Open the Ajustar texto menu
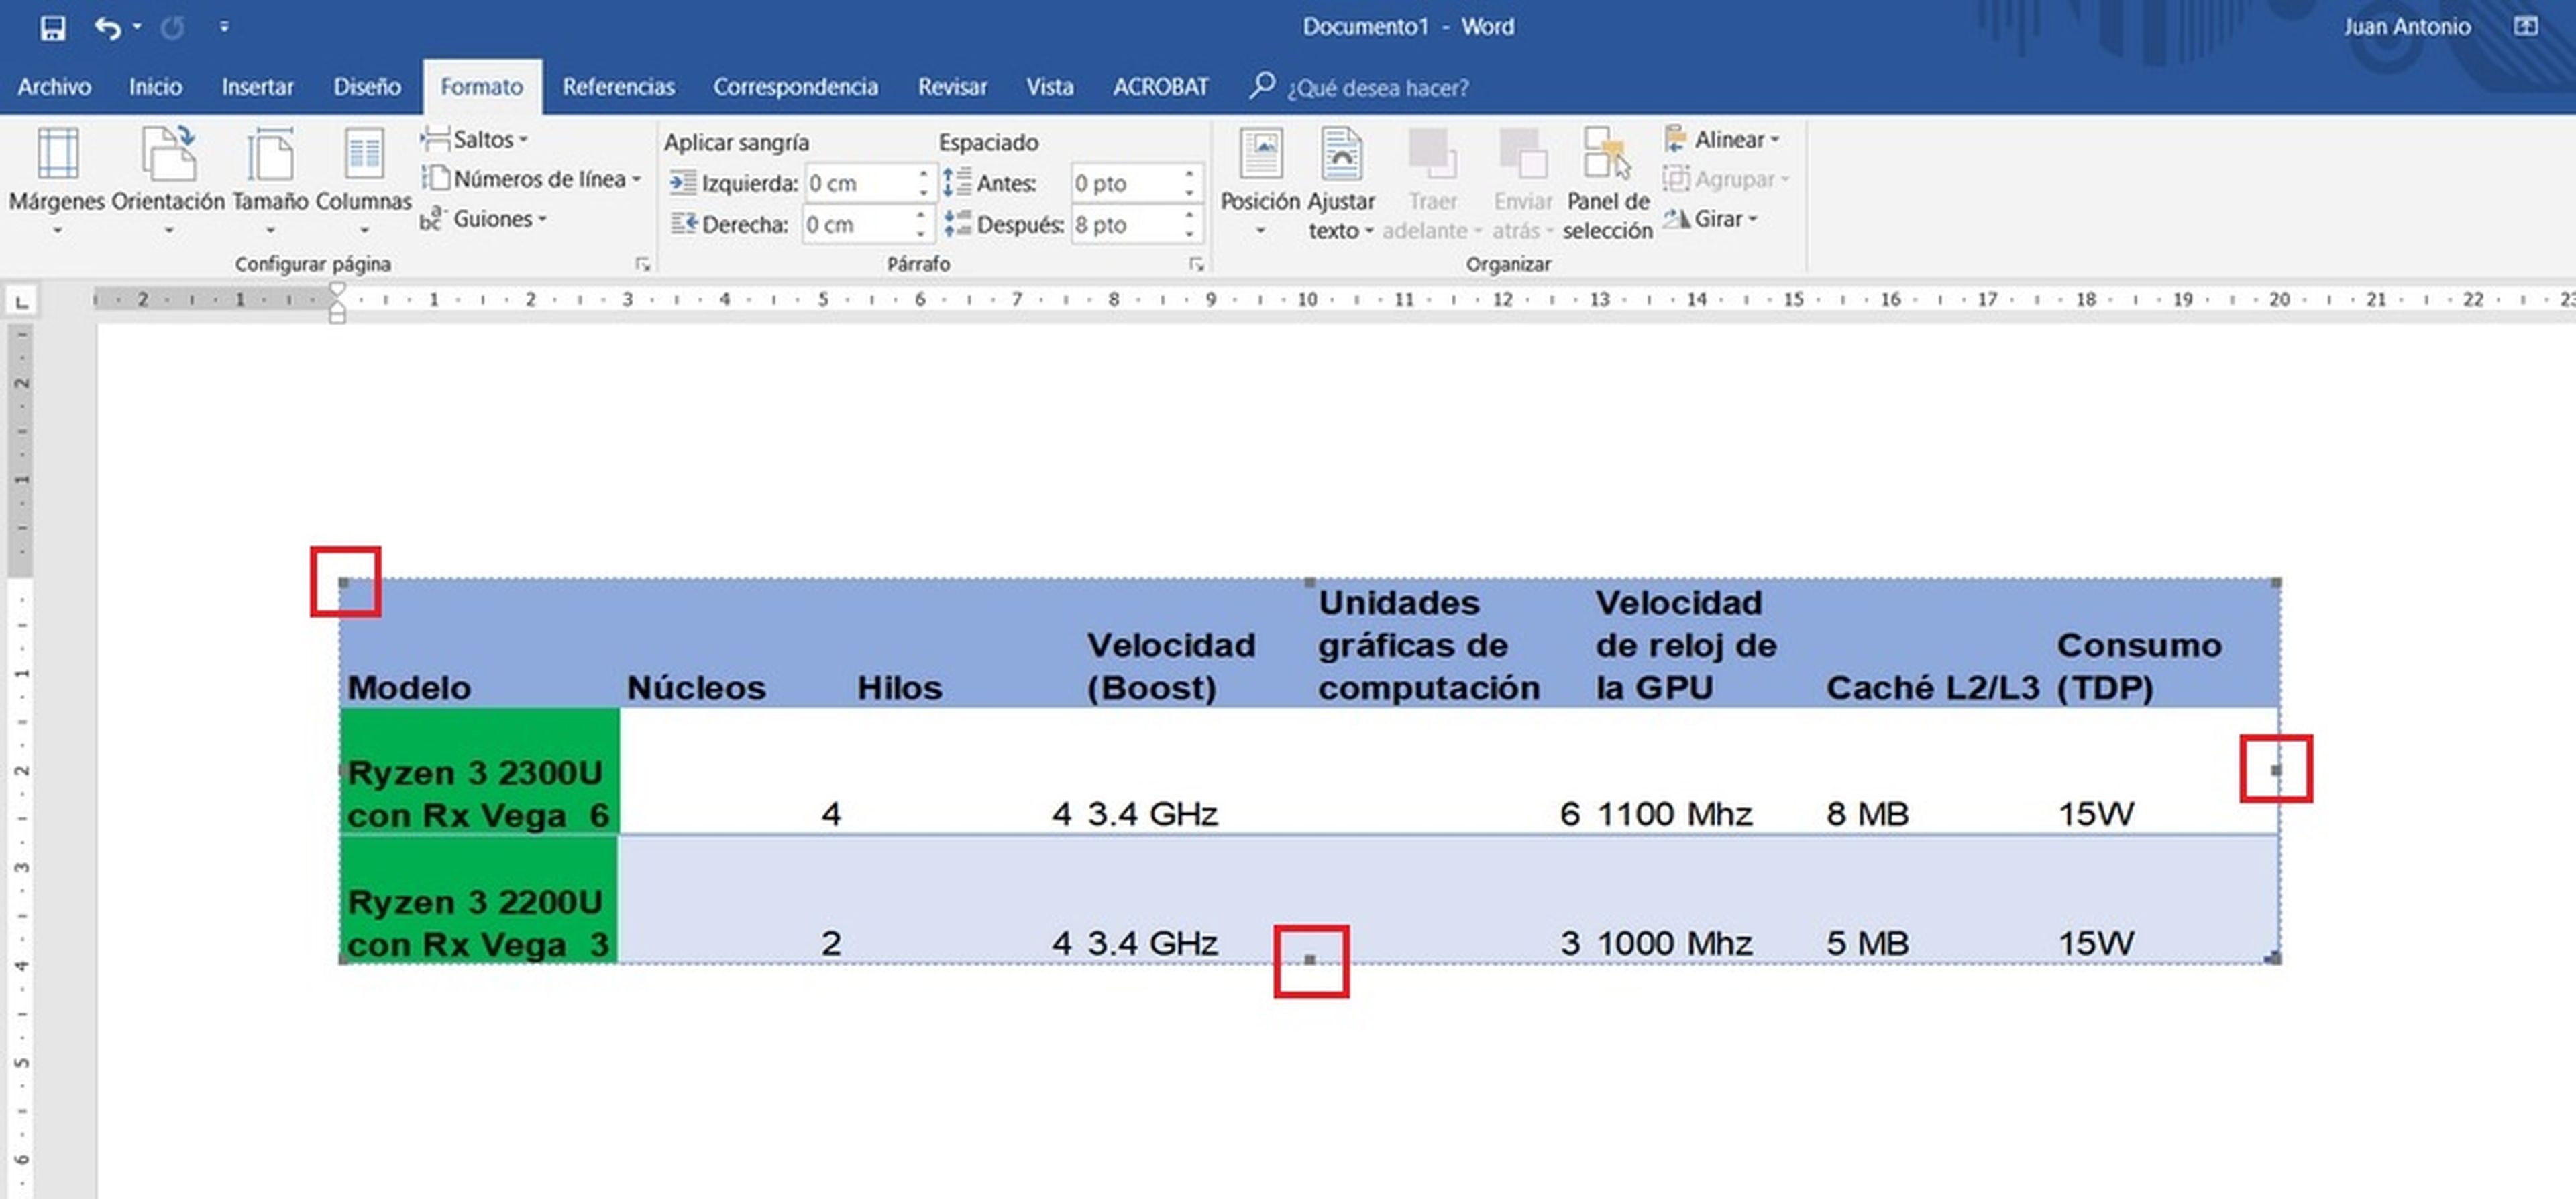2576x1199 pixels. click(x=1341, y=183)
